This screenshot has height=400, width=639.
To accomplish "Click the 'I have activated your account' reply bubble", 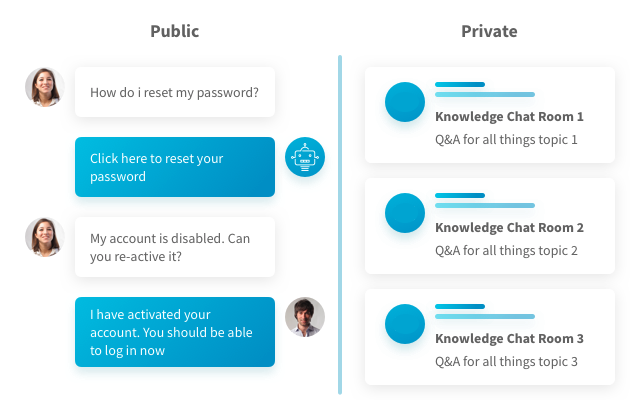I will point(174,332).
